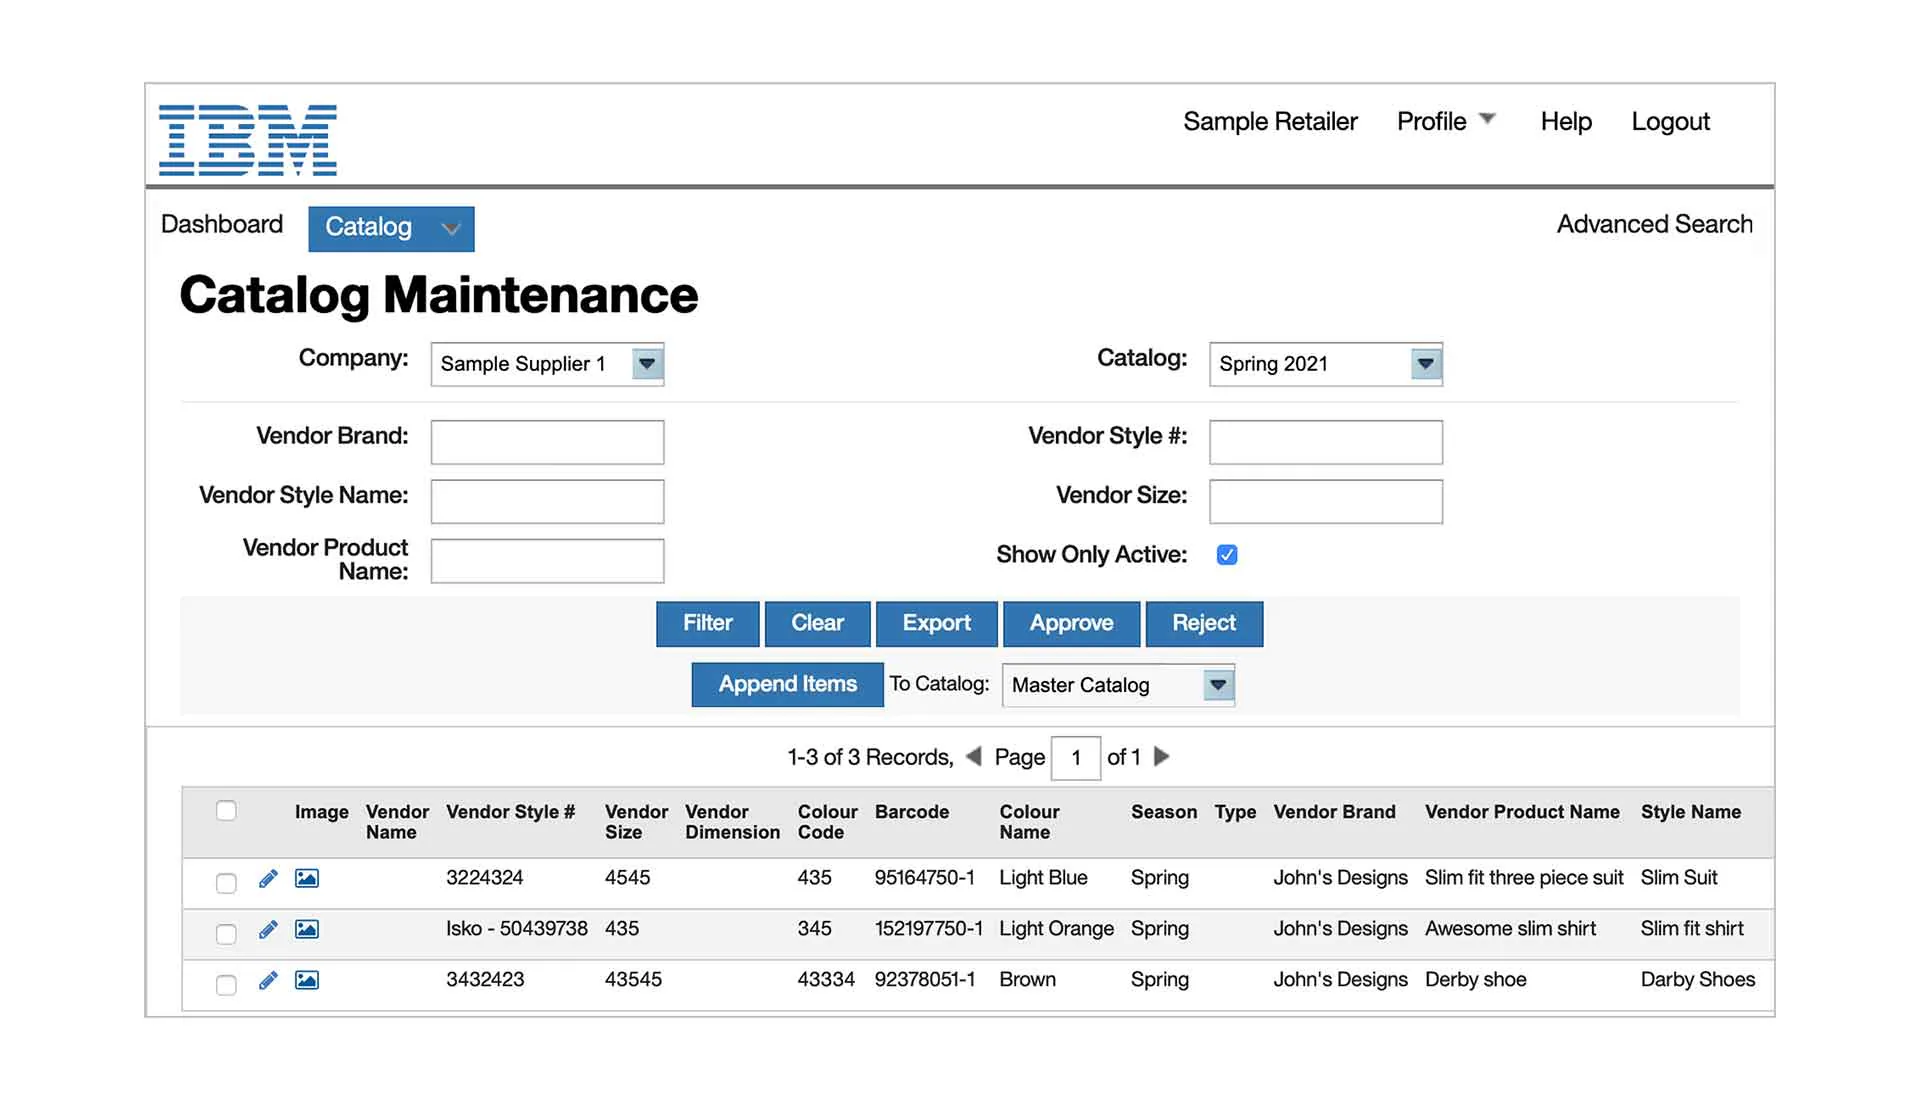1920x1100 pixels.
Task: Open image icon for Isko - 50439738
Action: pos(307,930)
